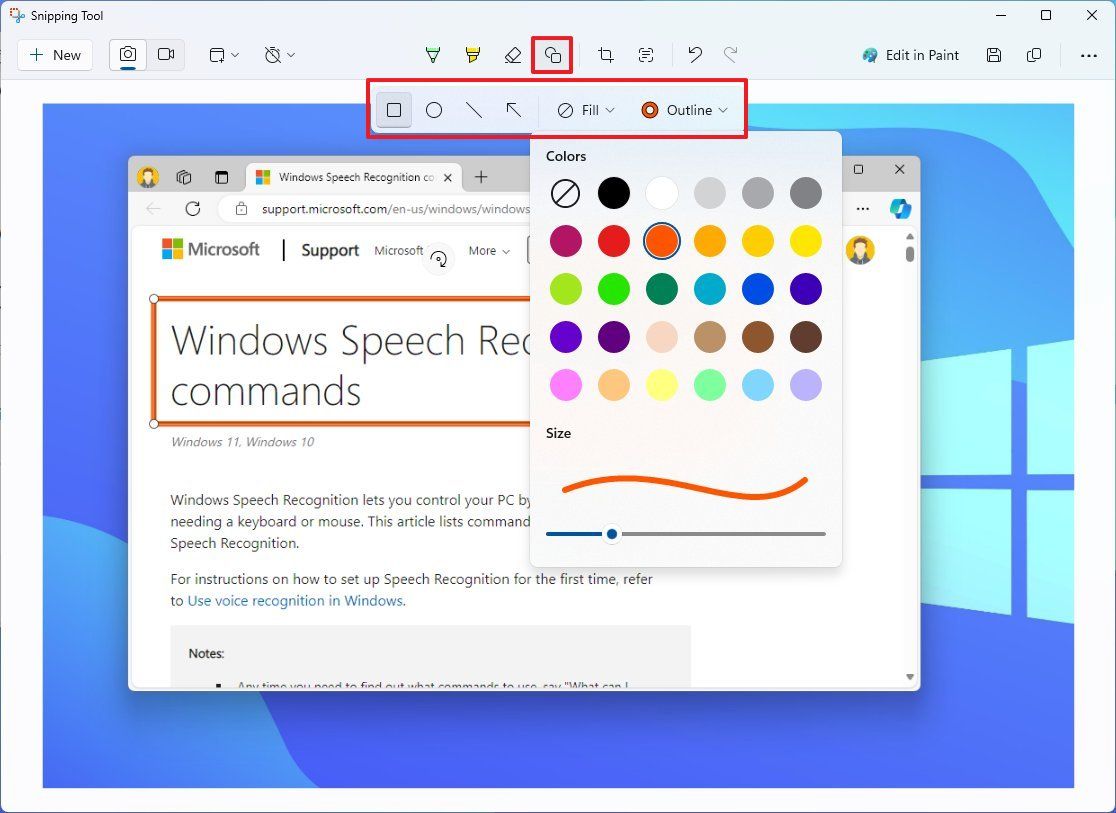Pick the lime green swatch
1116x813 pixels.
(566, 289)
